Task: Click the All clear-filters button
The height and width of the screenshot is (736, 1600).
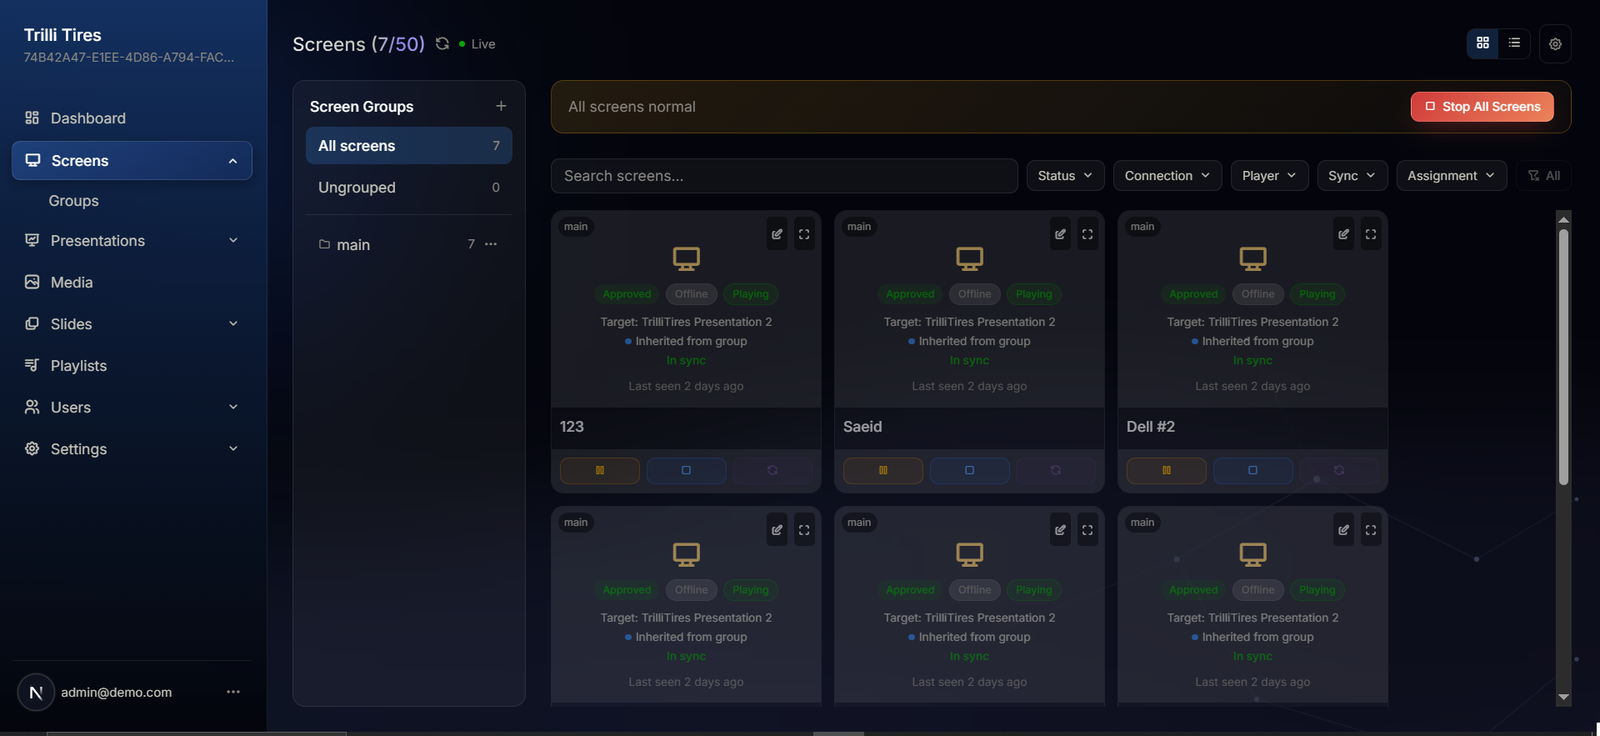Action: click(x=1544, y=176)
